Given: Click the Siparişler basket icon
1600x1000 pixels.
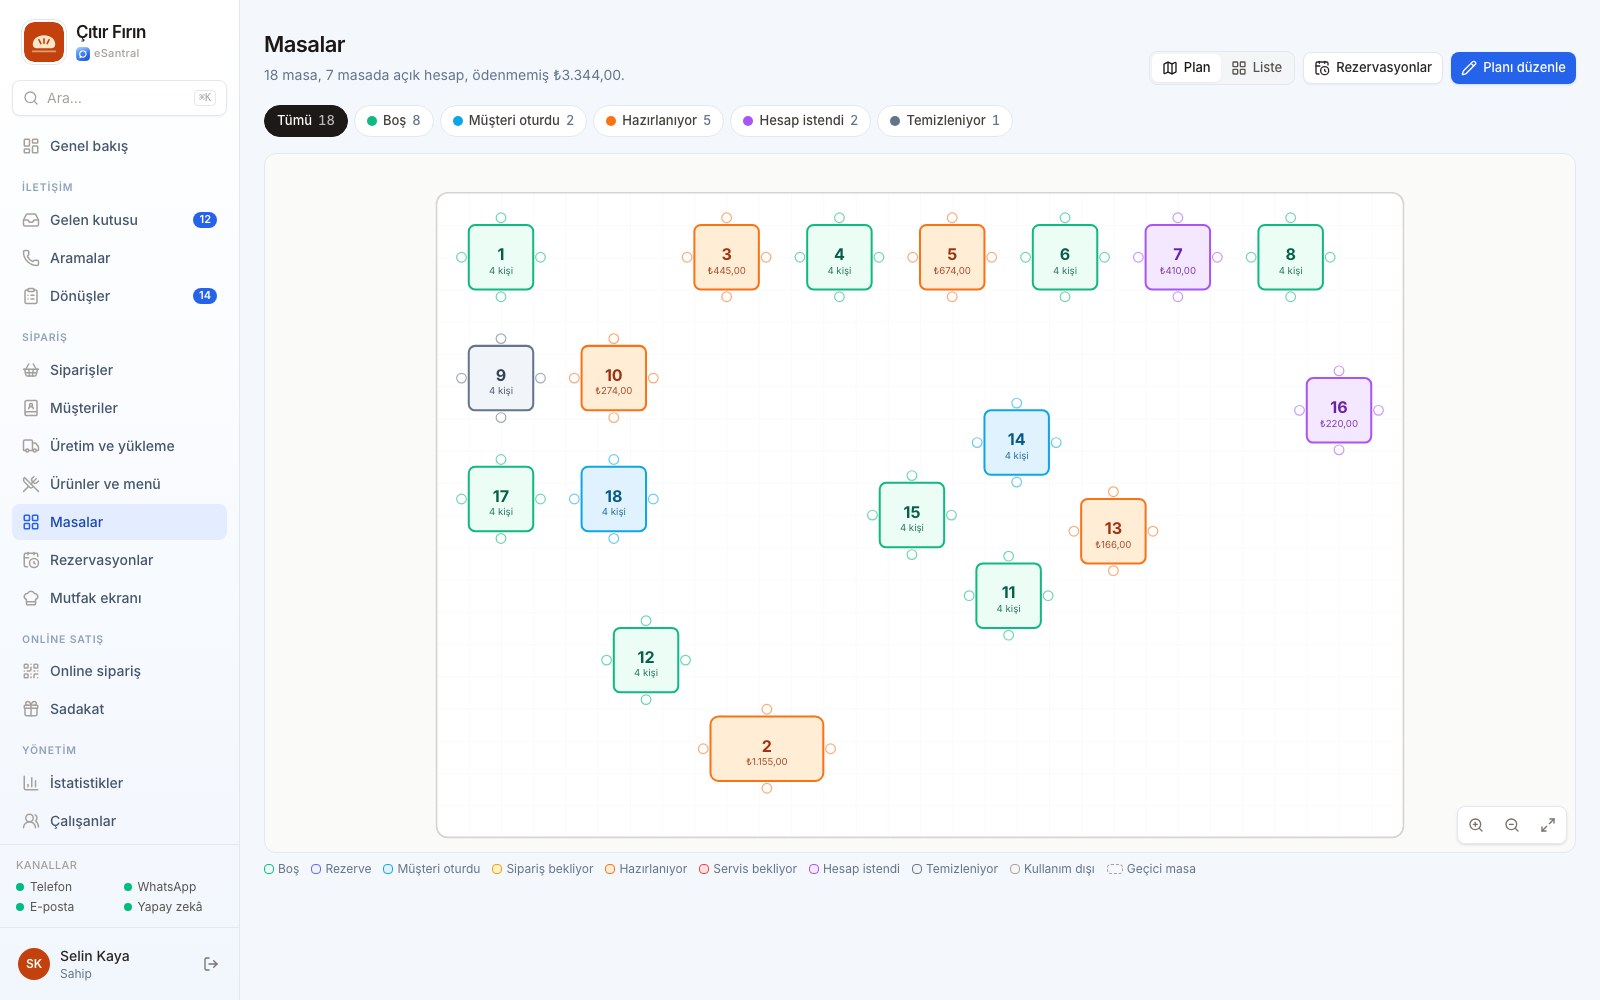Looking at the screenshot, I should 31,370.
